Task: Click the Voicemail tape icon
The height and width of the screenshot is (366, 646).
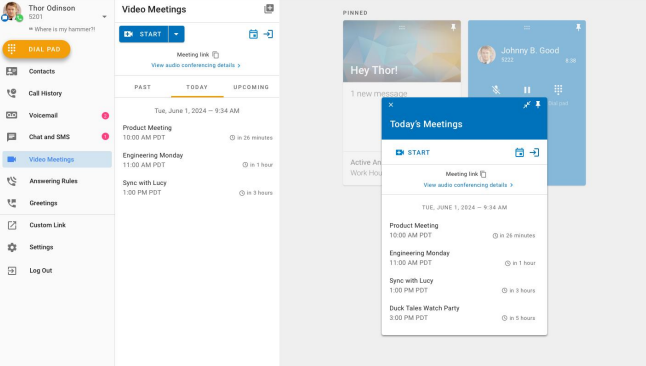Action: click(x=12, y=115)
